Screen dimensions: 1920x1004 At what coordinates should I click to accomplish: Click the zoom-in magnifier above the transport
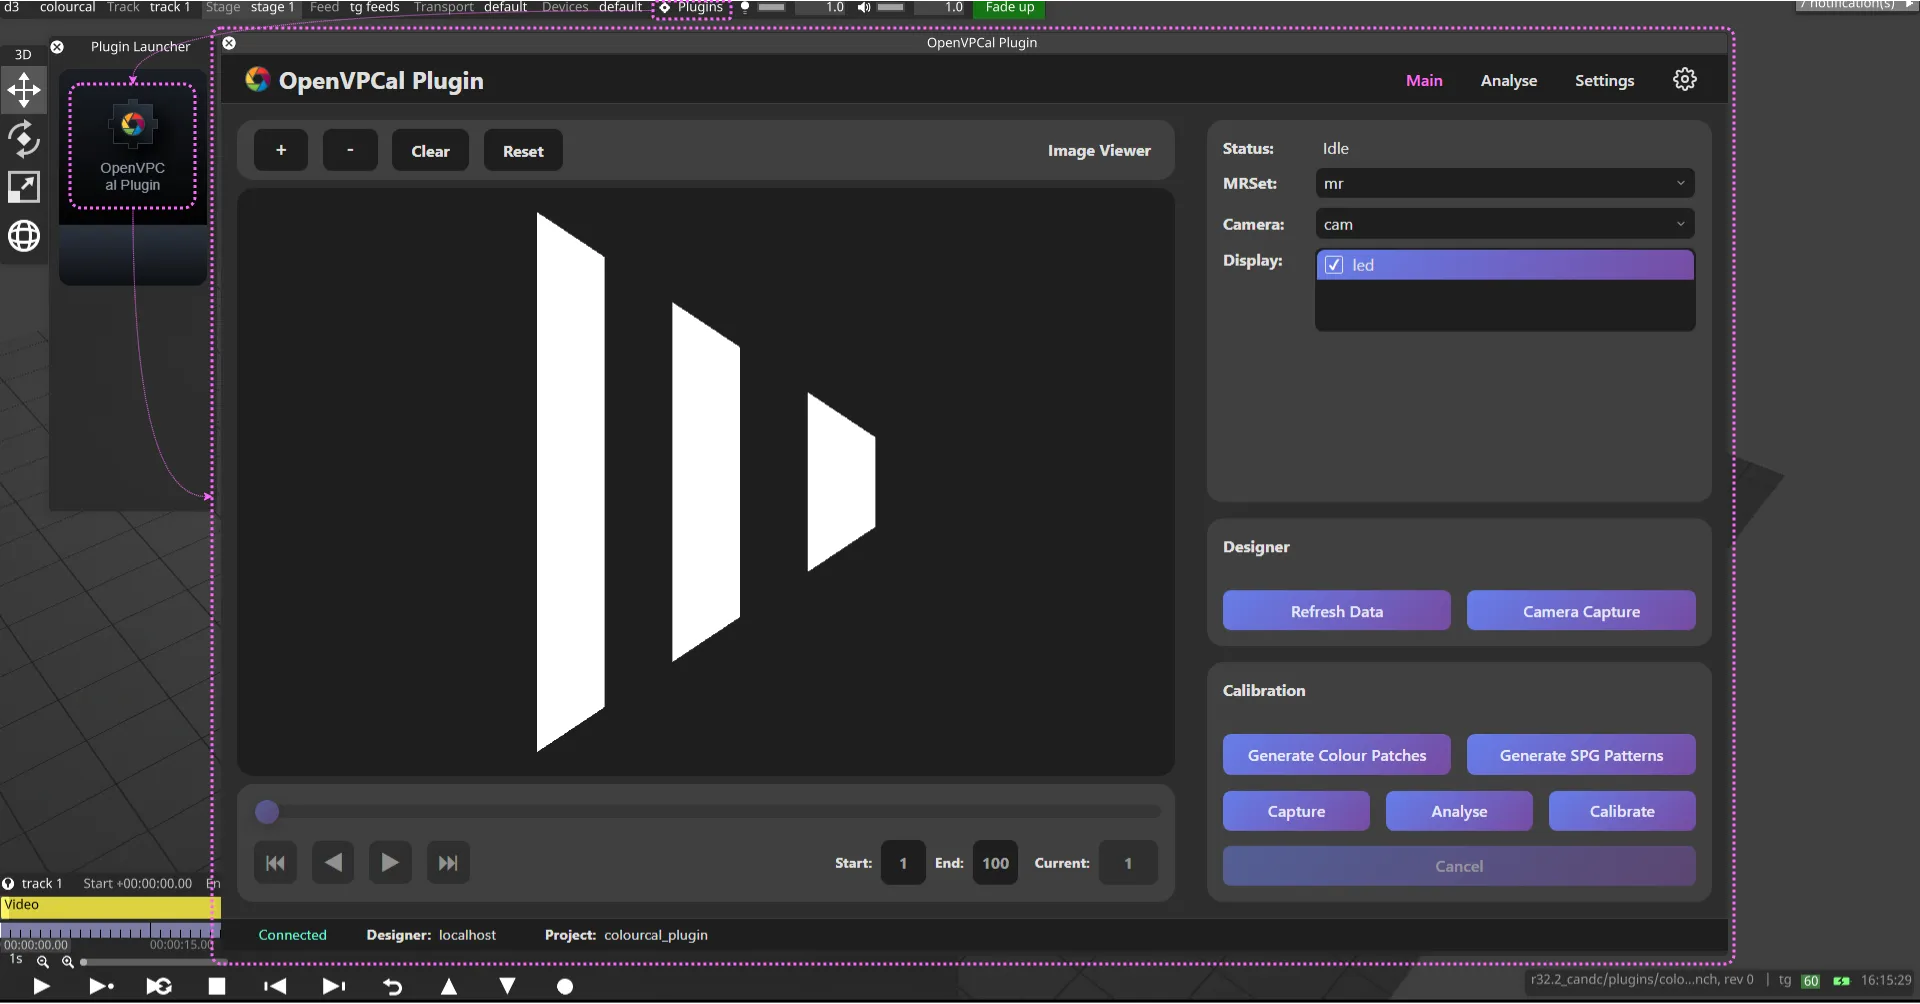tap(67, 962)
